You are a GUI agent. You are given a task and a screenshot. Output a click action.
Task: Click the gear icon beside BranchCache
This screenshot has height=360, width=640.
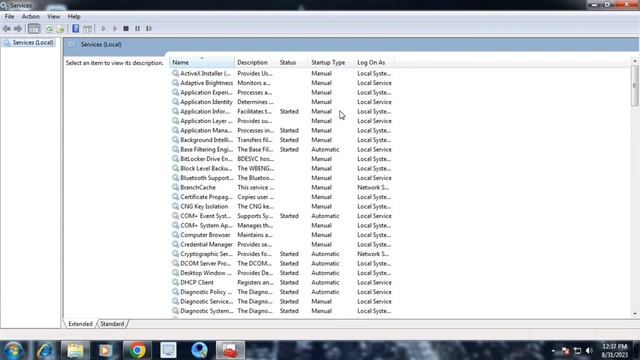pyautogui.click(x=175, y=187)
